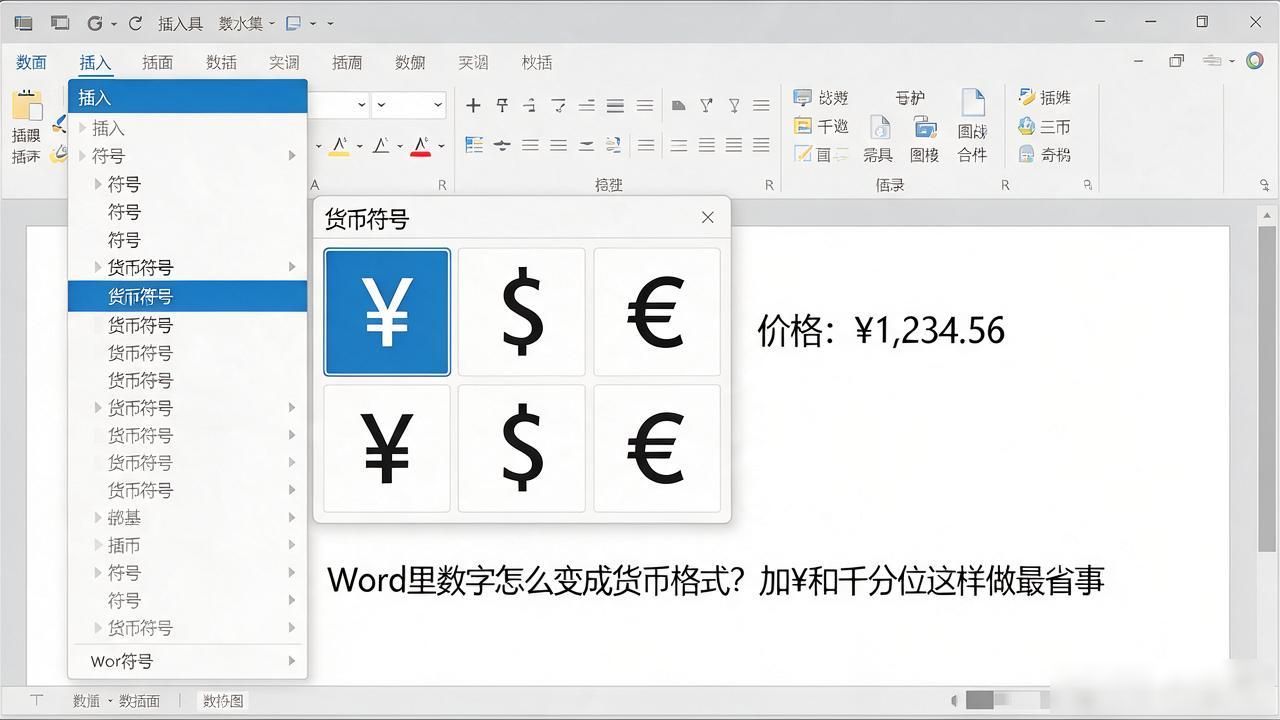Click the 图楼 picture icon in the ribbon

coord(924,127)
